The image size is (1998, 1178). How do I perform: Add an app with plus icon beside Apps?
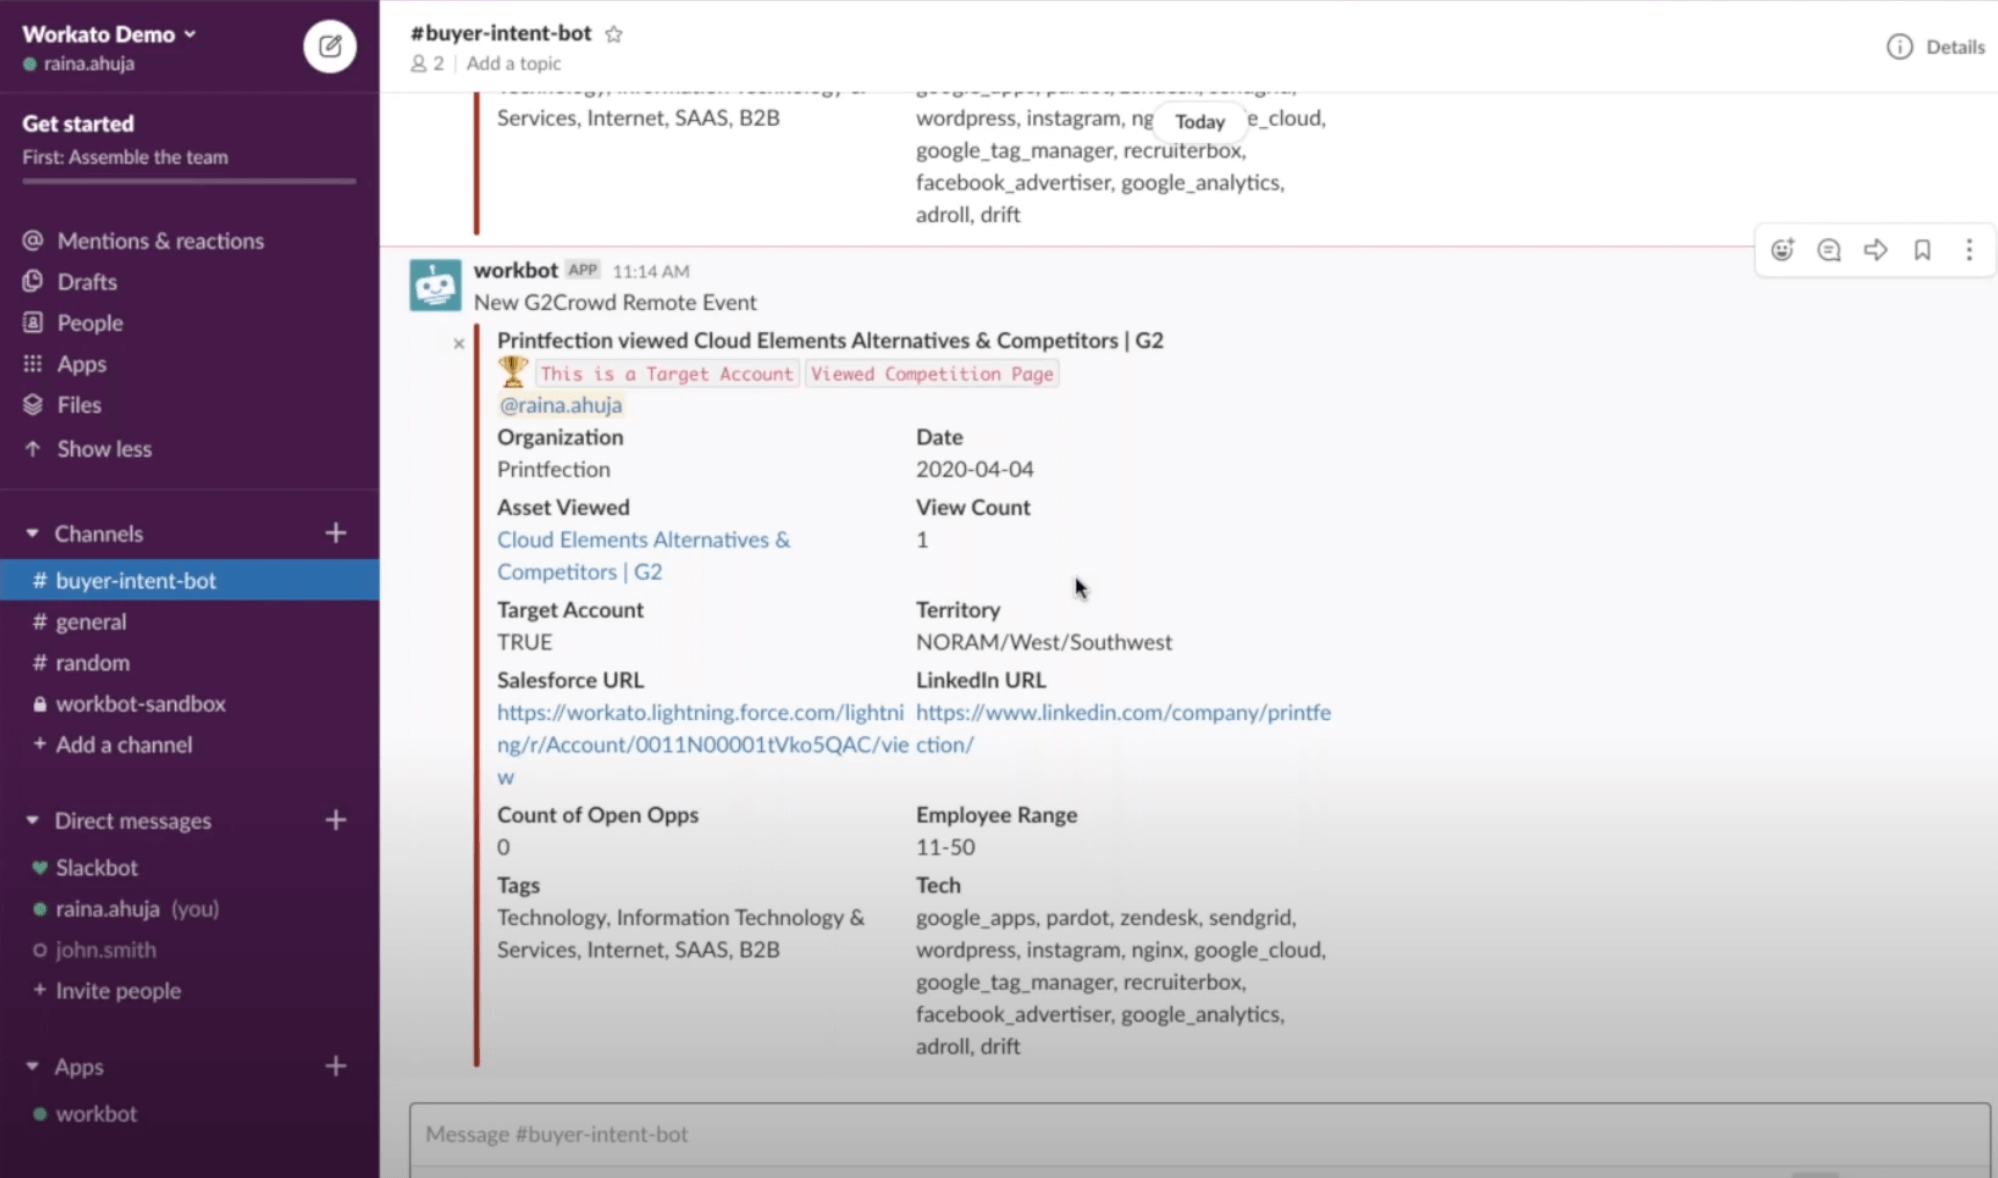click(x=336, y=1066)
